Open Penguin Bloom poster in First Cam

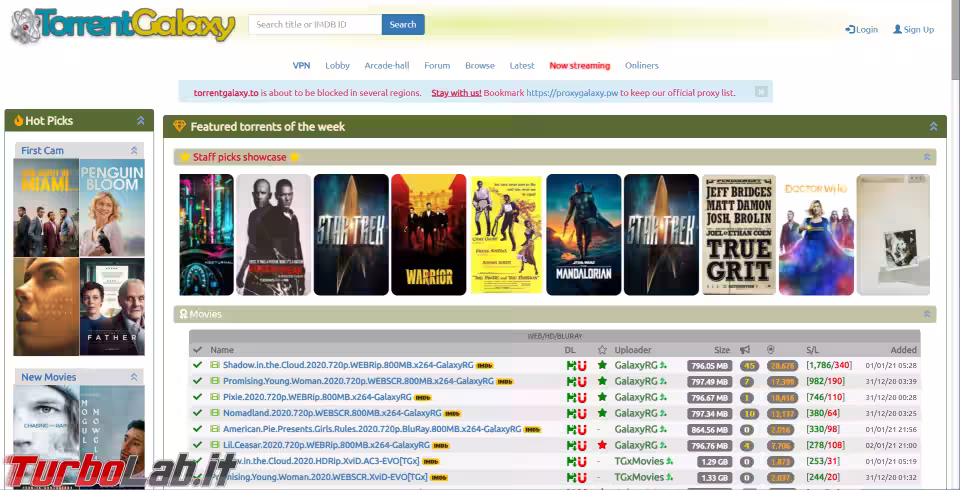click(112, 208)
